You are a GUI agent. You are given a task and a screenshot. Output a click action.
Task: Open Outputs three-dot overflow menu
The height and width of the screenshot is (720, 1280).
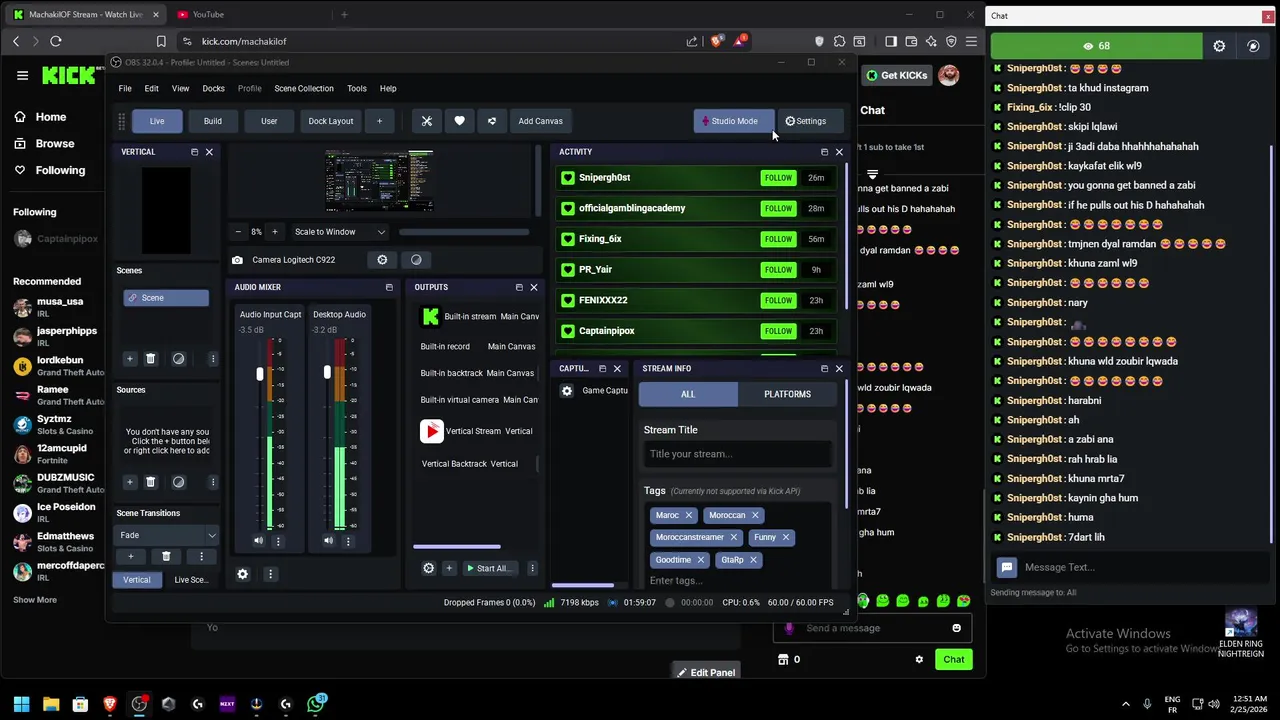coord(531,568)
